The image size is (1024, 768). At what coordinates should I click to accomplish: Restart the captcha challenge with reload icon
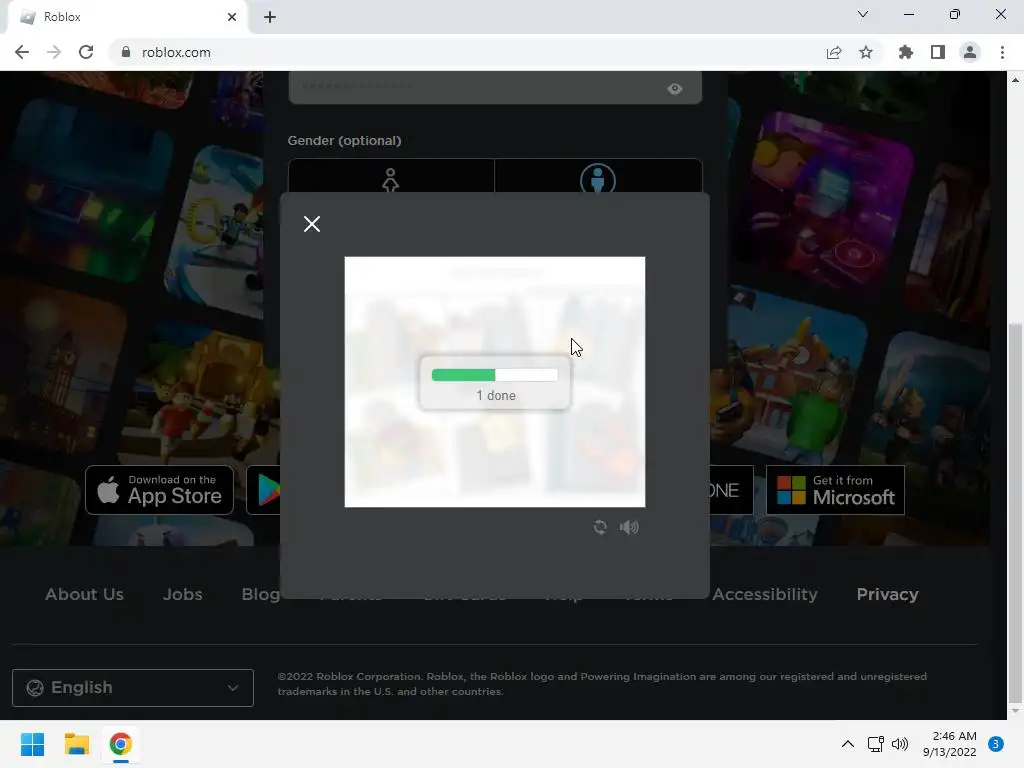(600, 527)
